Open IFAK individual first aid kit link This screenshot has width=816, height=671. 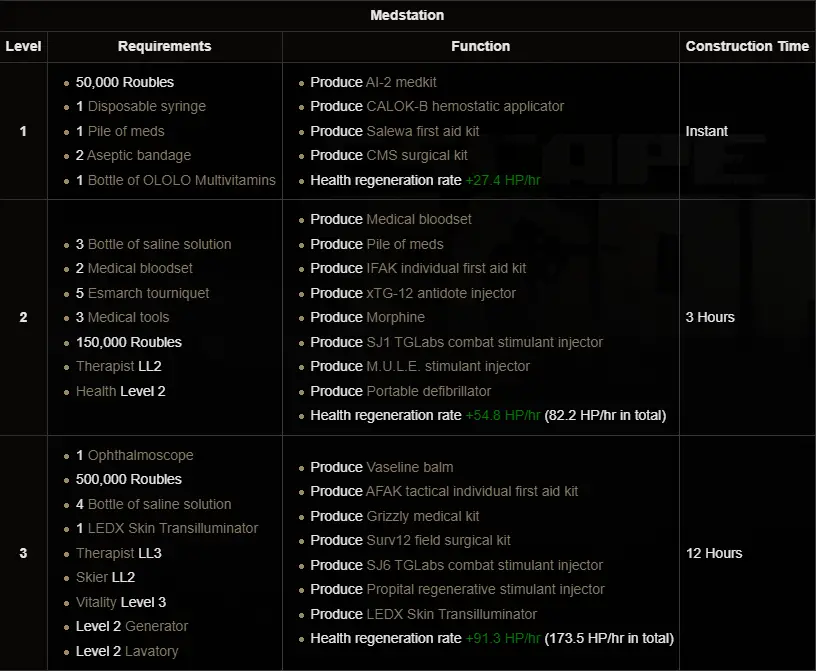(x=446, y=268)
